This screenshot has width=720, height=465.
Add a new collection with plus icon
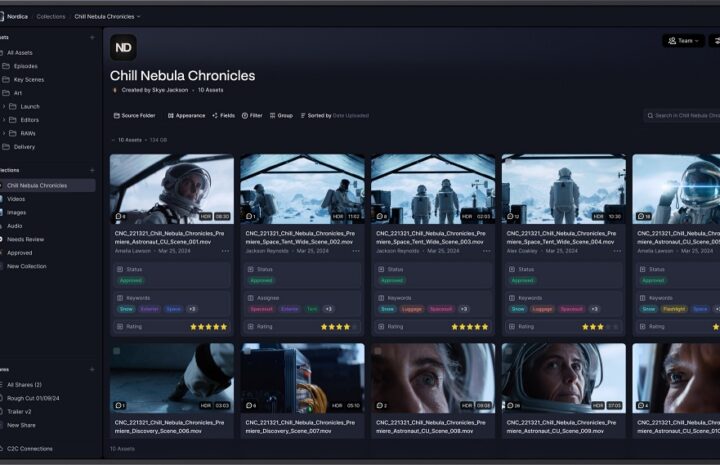pyautogui.click(x=92, y=170)
